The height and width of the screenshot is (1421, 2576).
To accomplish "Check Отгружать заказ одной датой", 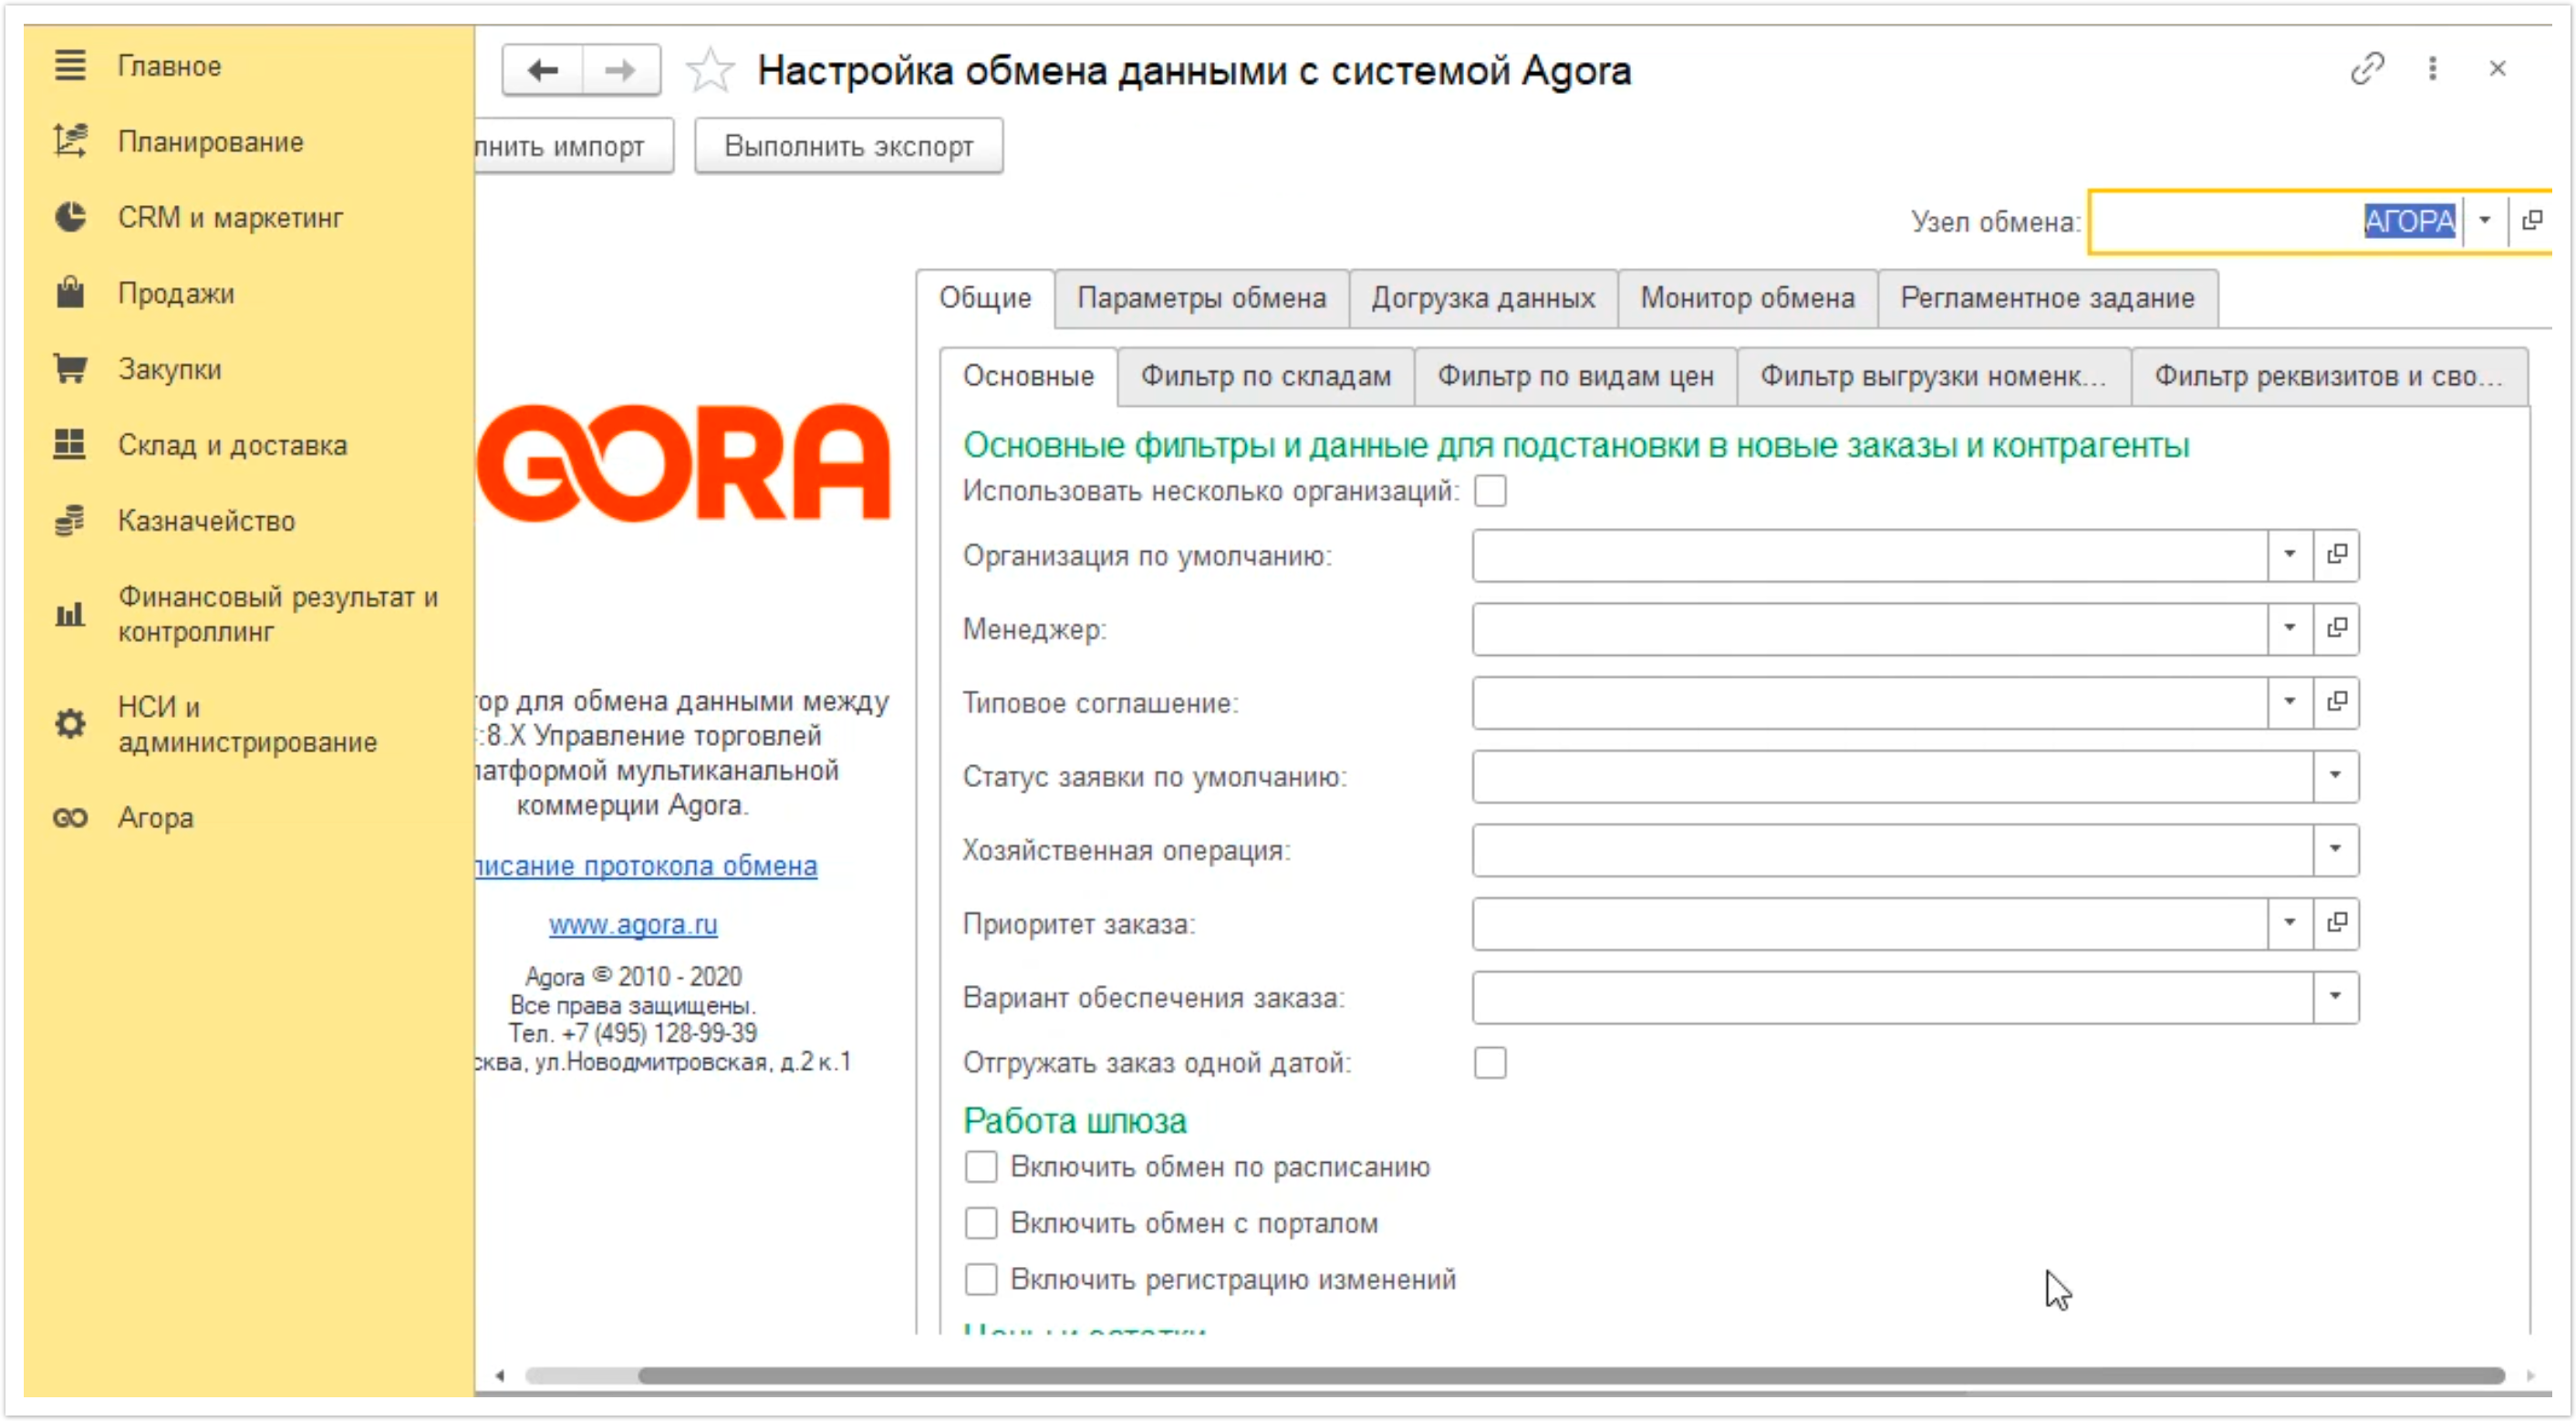I will [1490, 1062].
